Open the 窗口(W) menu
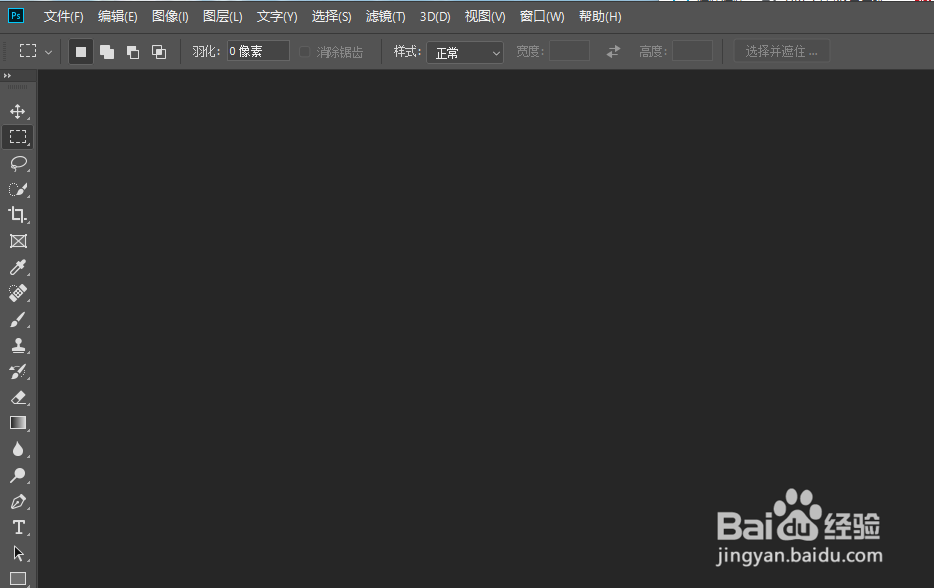Screen dimensions: 934x588 (x=542, y=17)
